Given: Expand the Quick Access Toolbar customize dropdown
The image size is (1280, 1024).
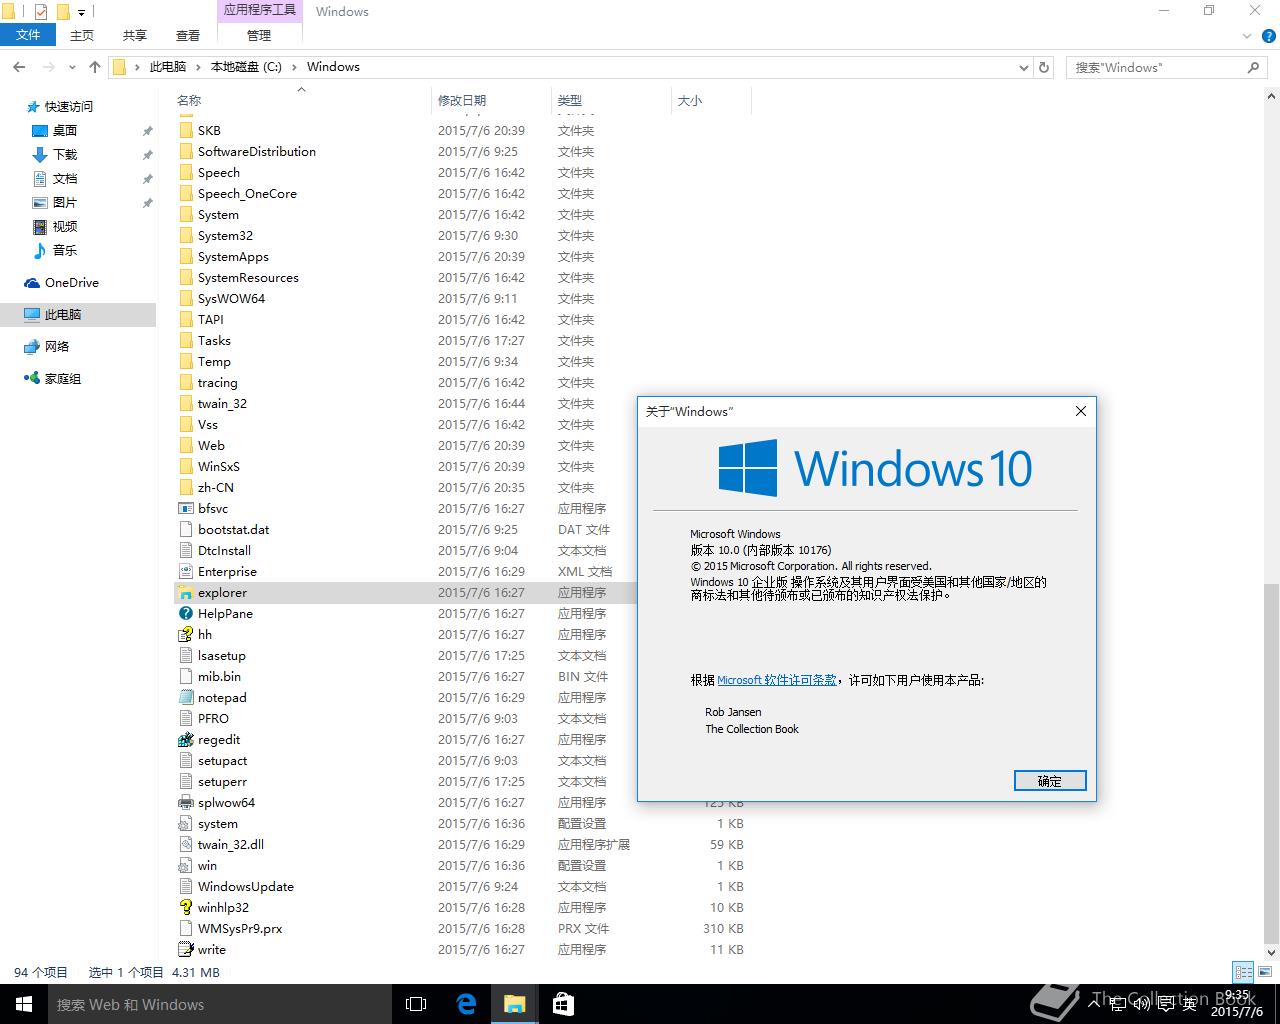Looking at the screenshot, I should coord(82,13).
